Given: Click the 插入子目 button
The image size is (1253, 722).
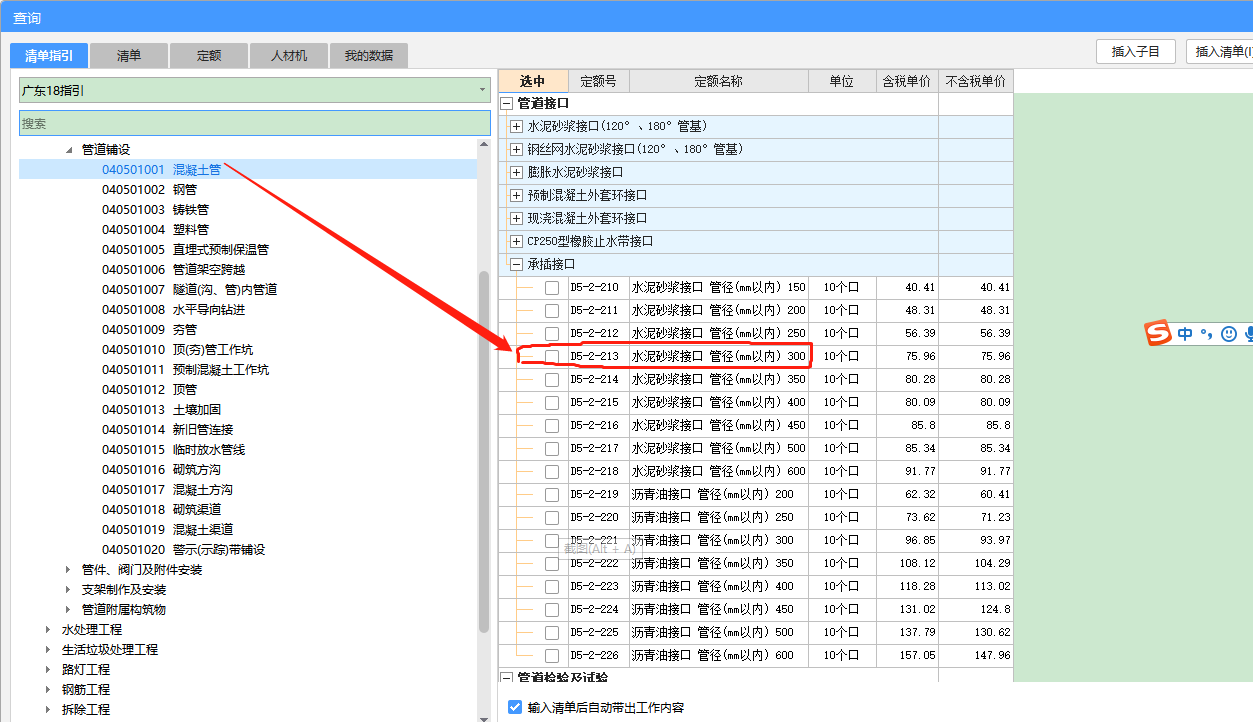Looking at the screenshot, I should click(1136, 52).
